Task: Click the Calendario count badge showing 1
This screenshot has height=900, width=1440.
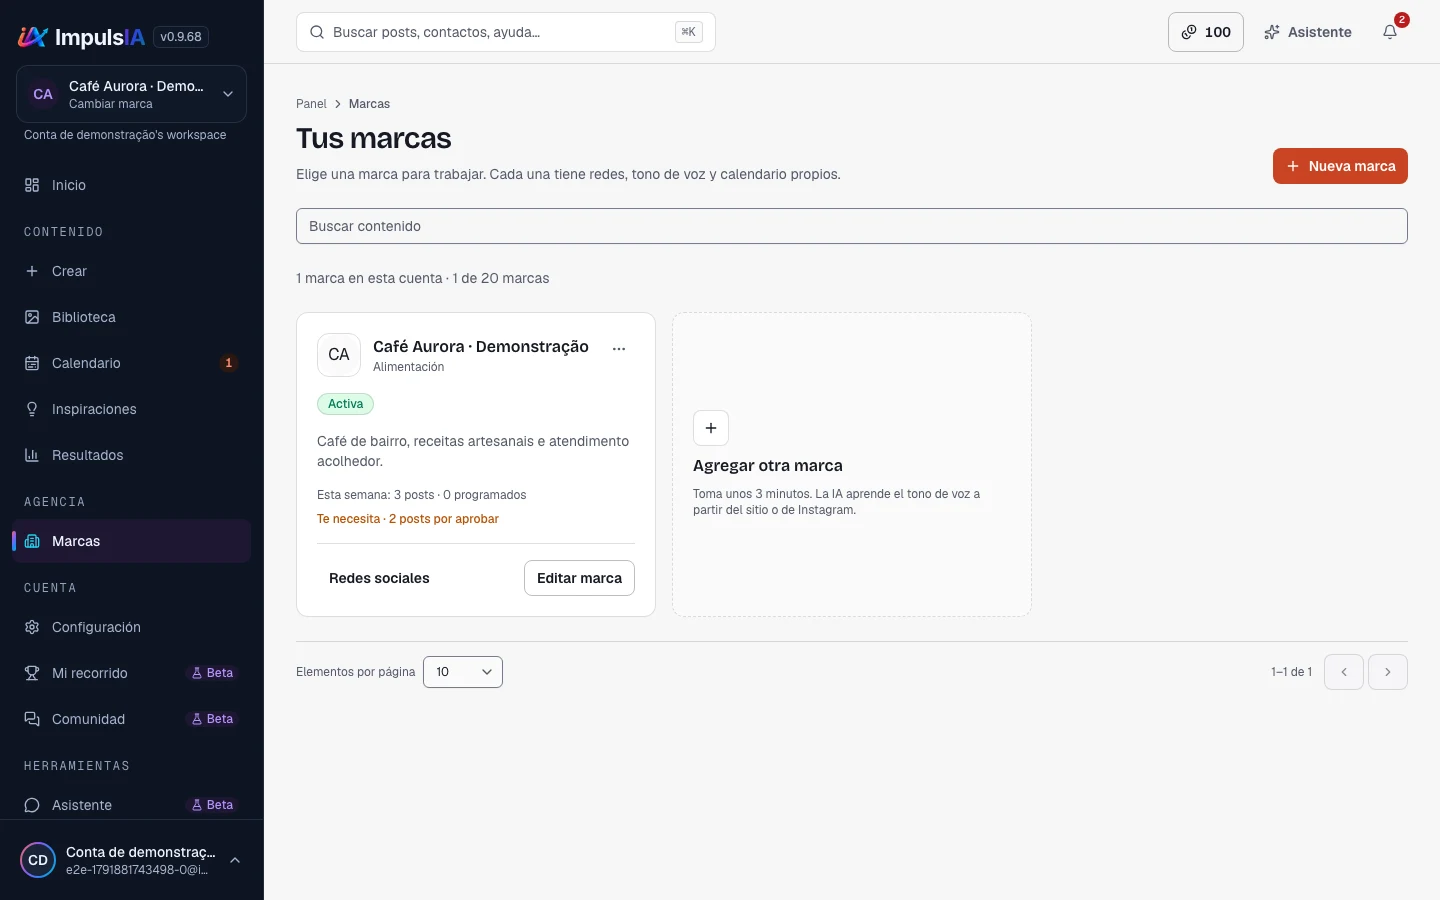Action: (x=229, y=363)
